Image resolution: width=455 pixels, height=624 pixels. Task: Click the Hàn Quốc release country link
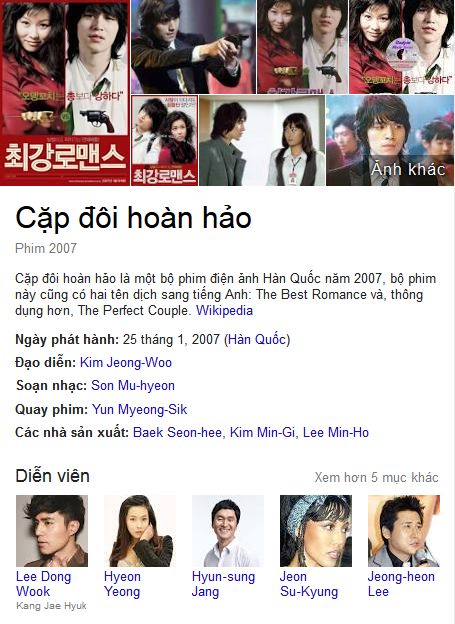pos(257,339)
